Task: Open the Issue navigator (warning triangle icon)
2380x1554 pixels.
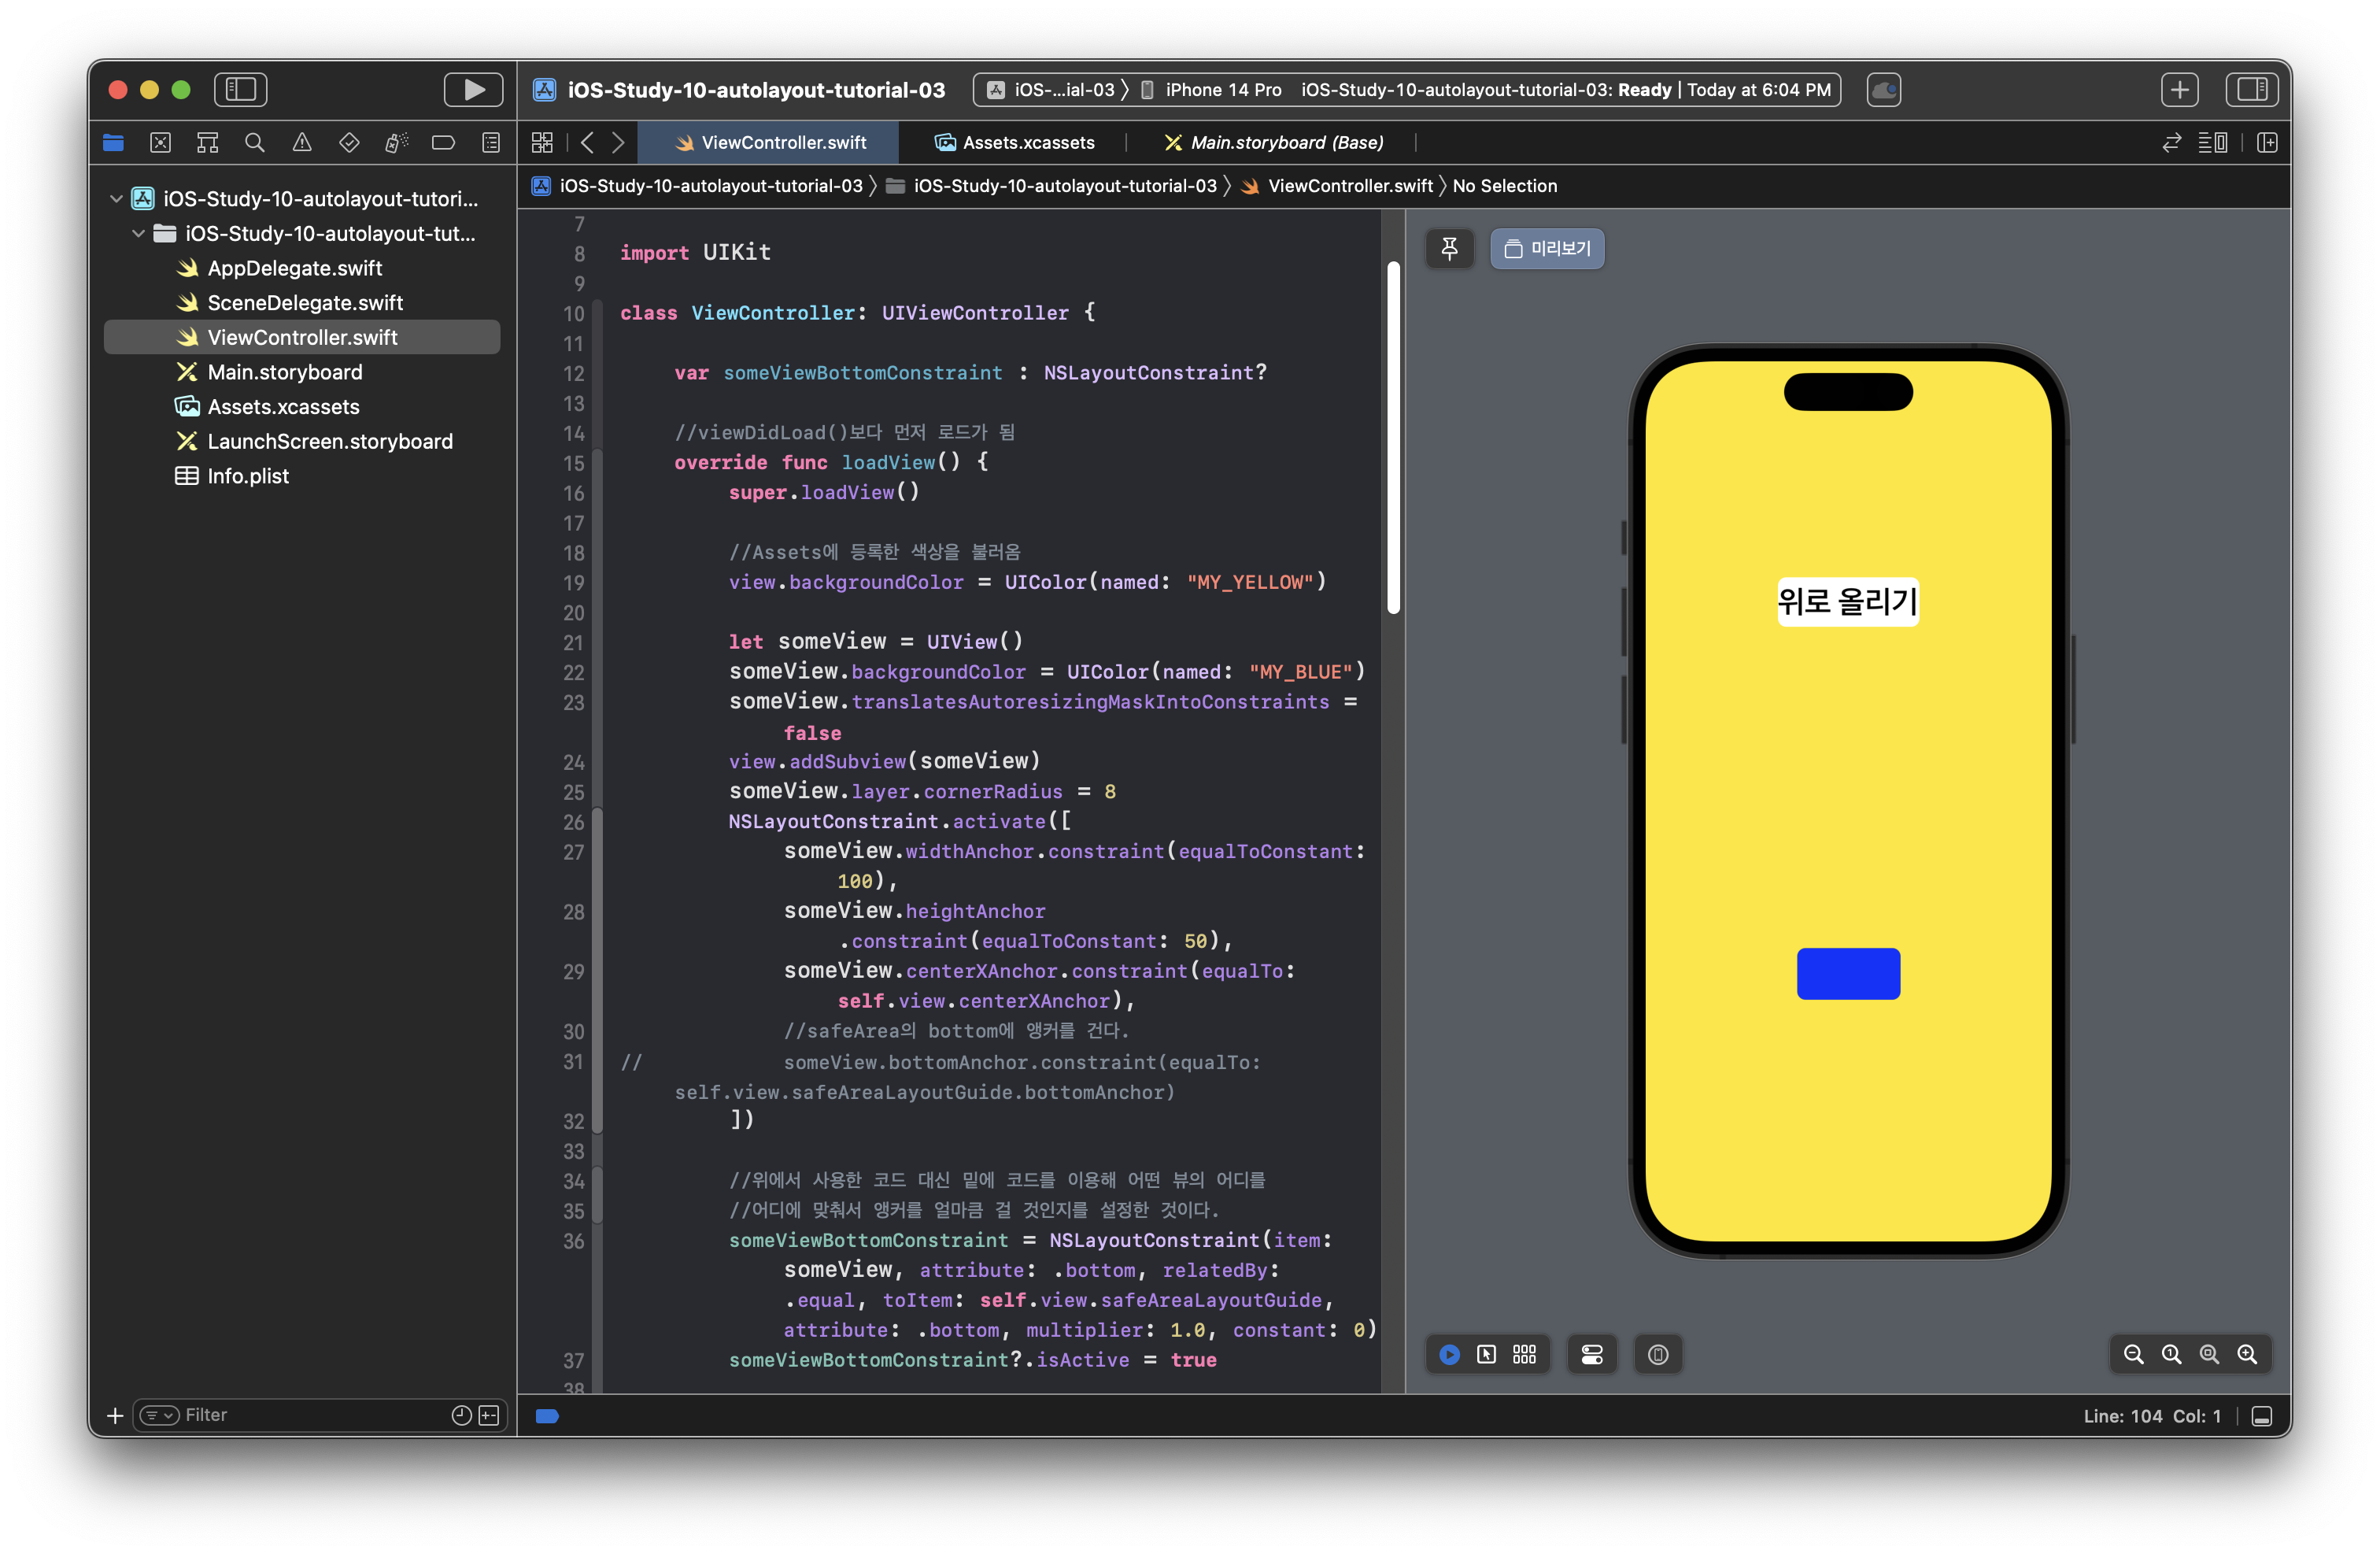Action: pos(302,143)
